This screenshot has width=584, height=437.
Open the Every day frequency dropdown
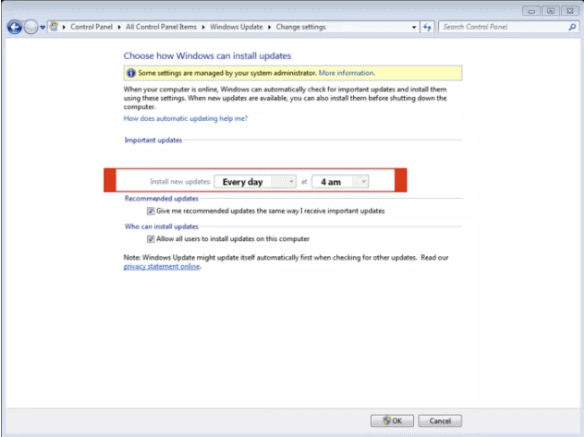(x=256, y=182)
